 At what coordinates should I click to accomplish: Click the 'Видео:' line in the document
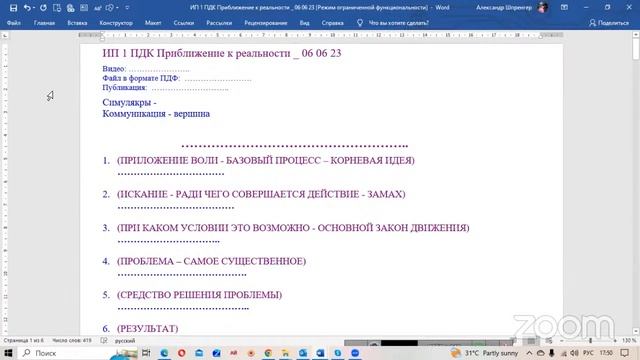pos(146,69)
